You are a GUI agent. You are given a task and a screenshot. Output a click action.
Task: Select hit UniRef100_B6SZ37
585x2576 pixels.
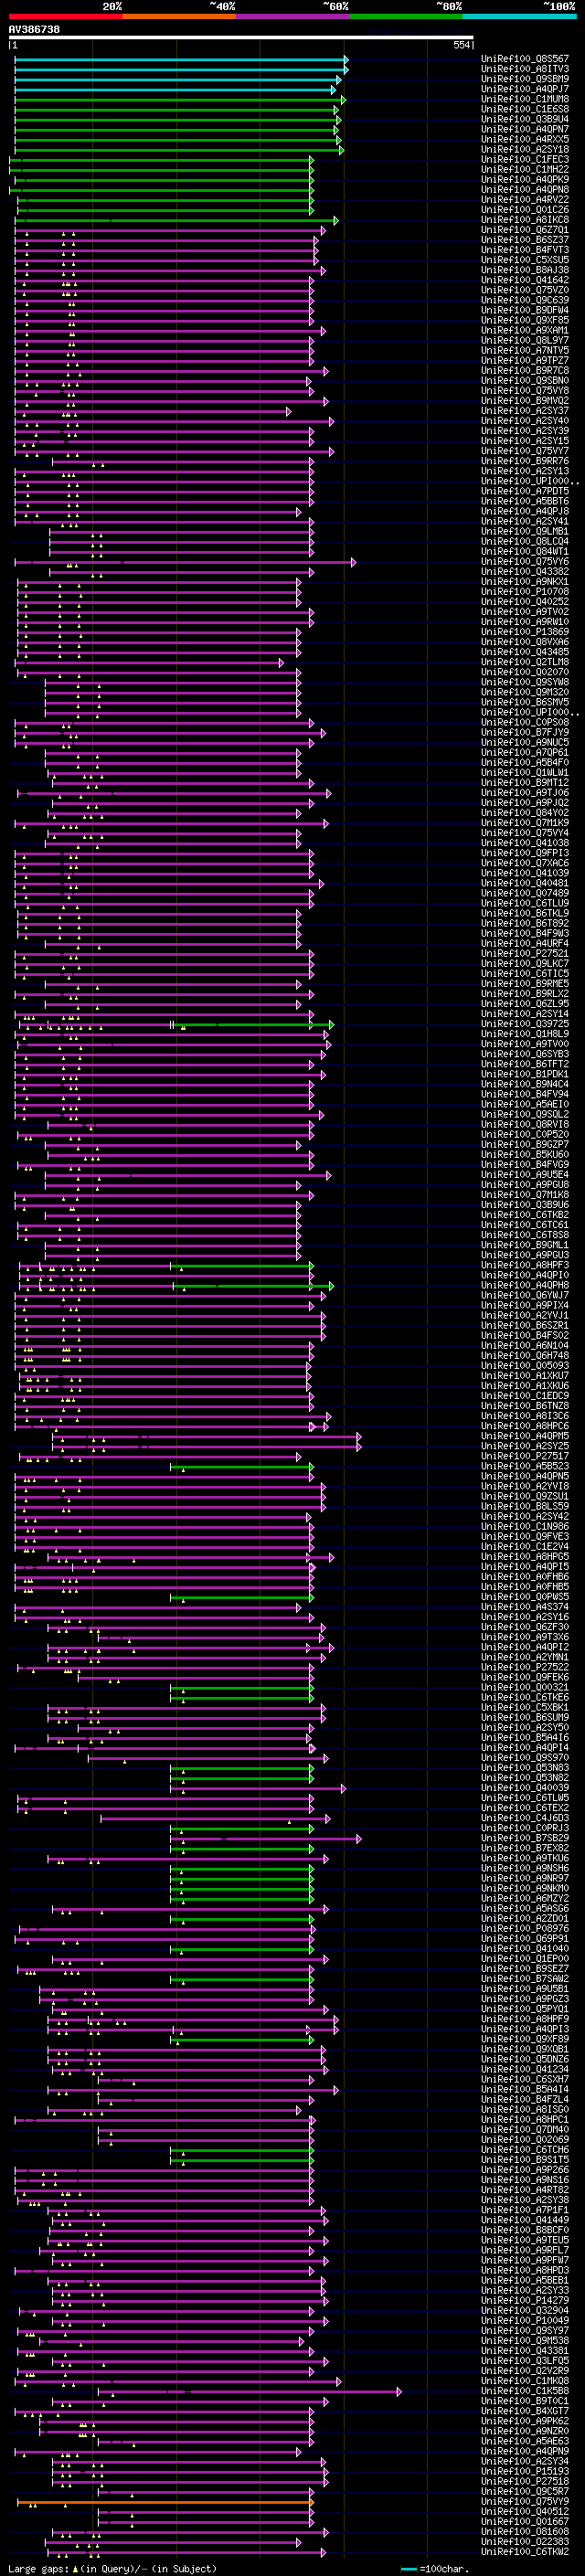click(x=525, y=240)
